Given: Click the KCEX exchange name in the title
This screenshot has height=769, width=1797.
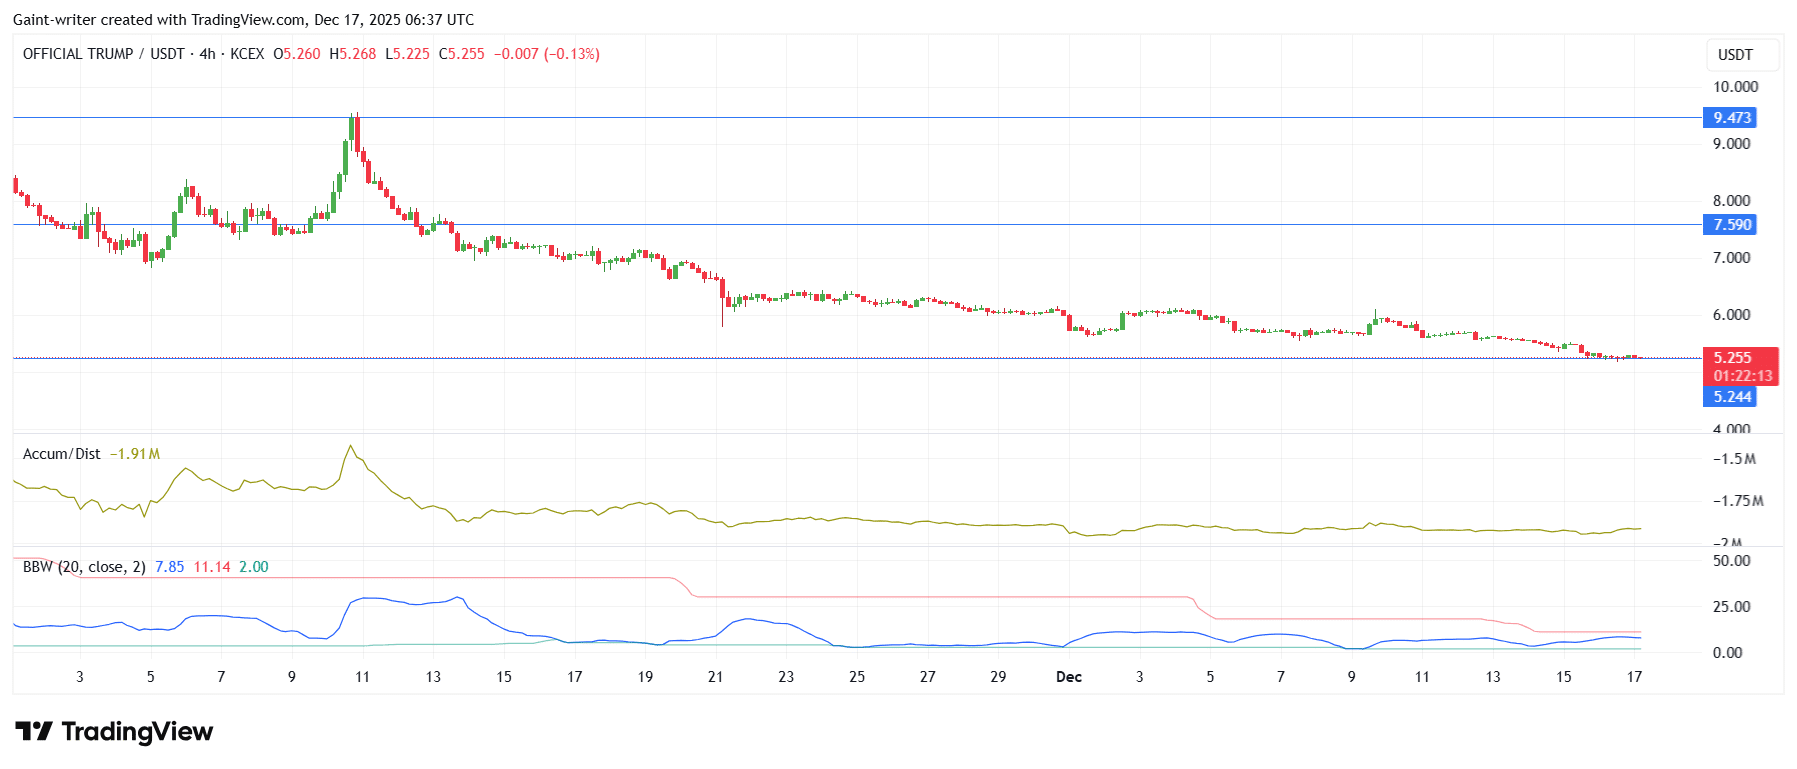Looking at the screenshot, I should tap(247, 54).
